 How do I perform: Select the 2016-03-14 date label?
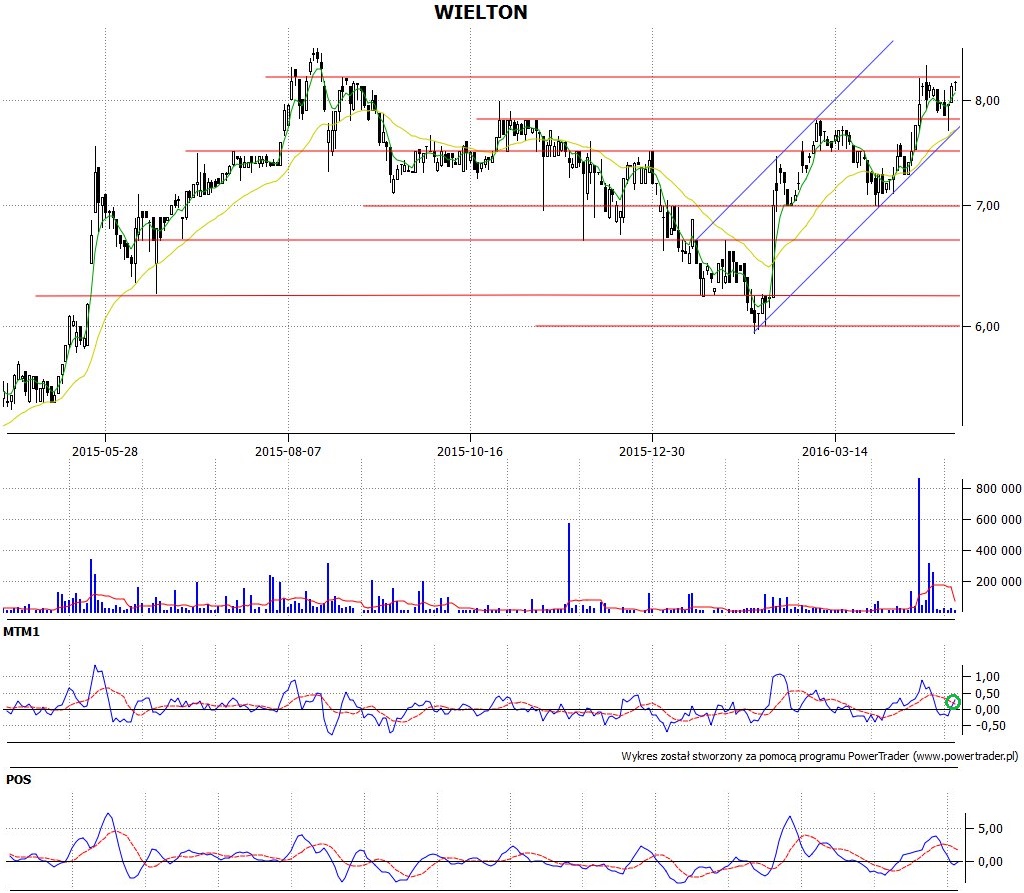pos(835,451)
